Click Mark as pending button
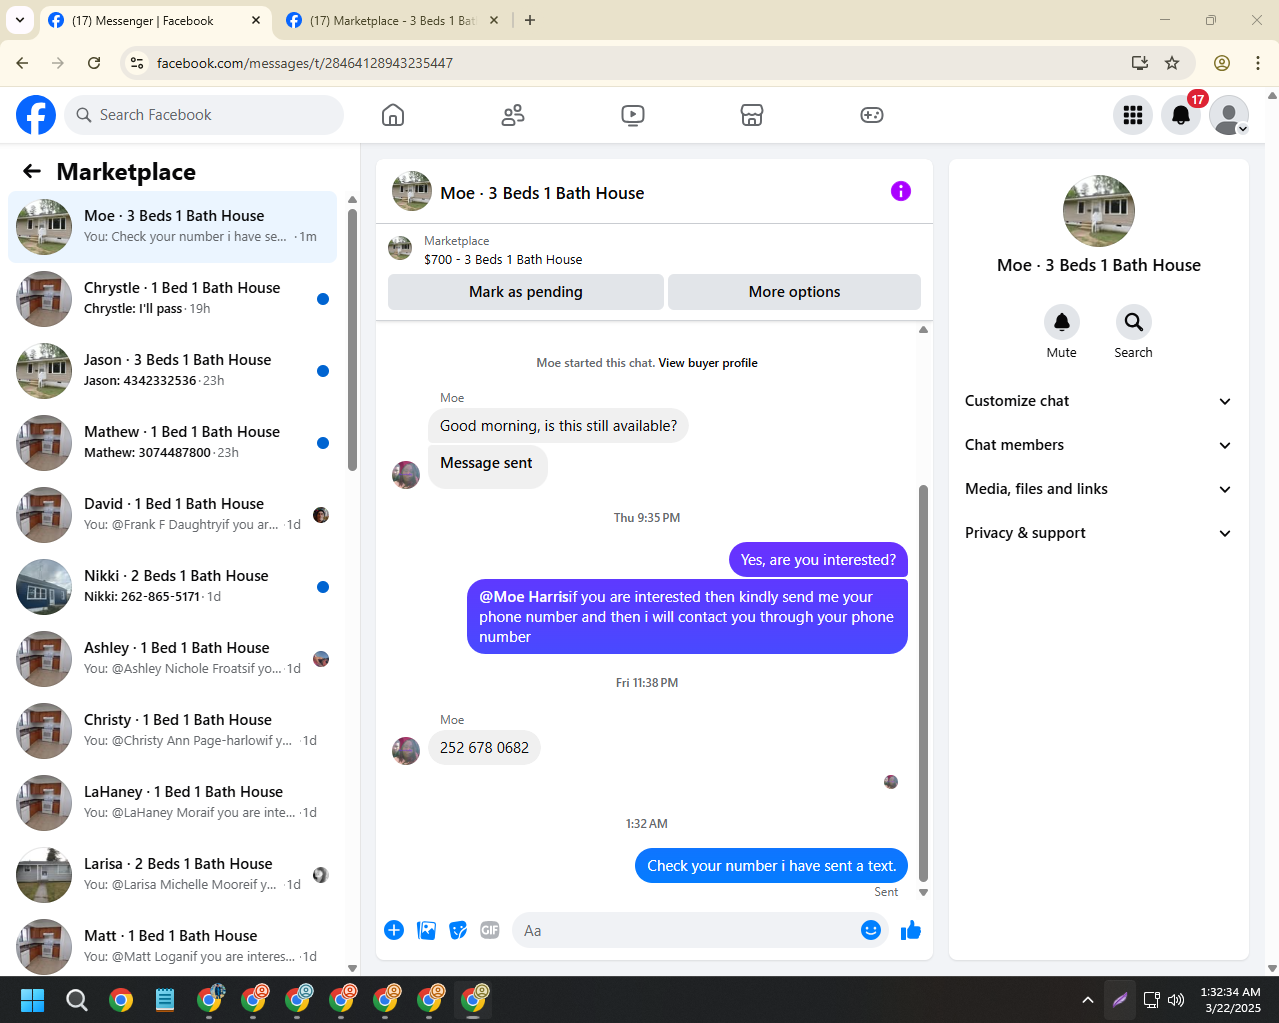Viewport: 1279px width, 1023px height. point(526,292)
